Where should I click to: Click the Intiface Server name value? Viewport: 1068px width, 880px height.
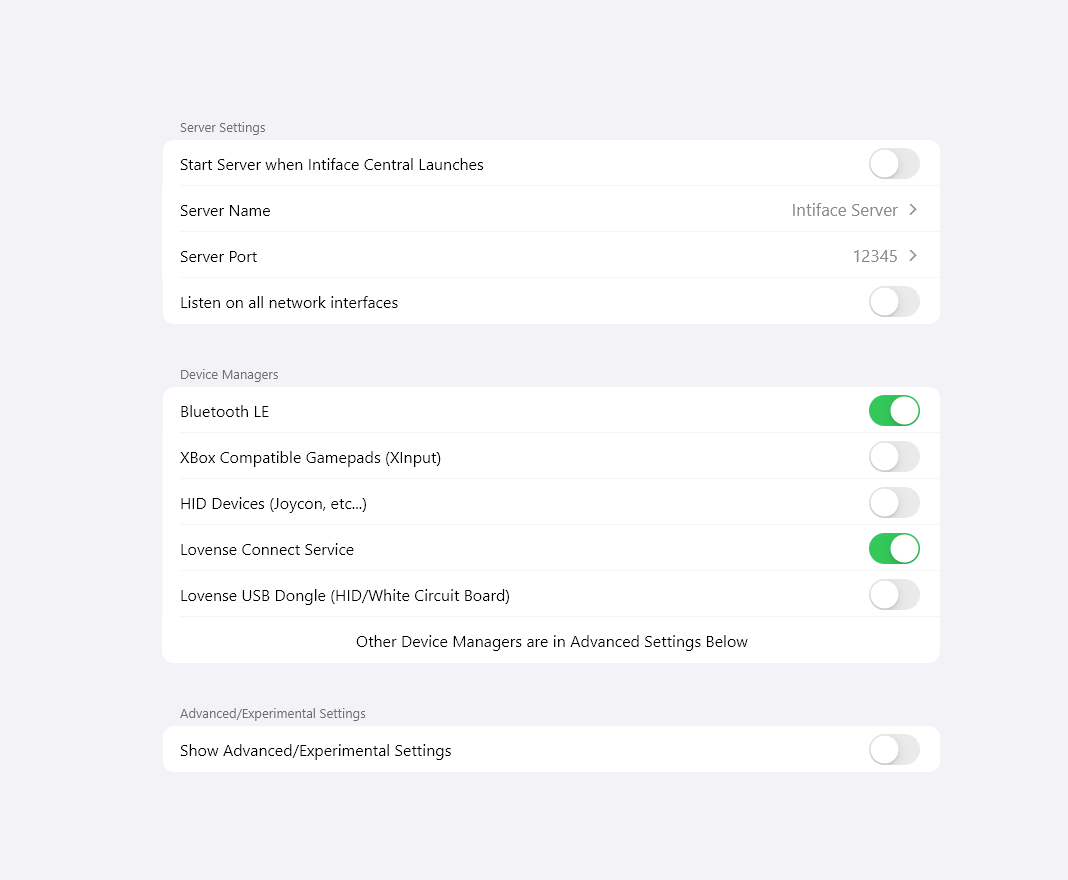coord(844,211)
